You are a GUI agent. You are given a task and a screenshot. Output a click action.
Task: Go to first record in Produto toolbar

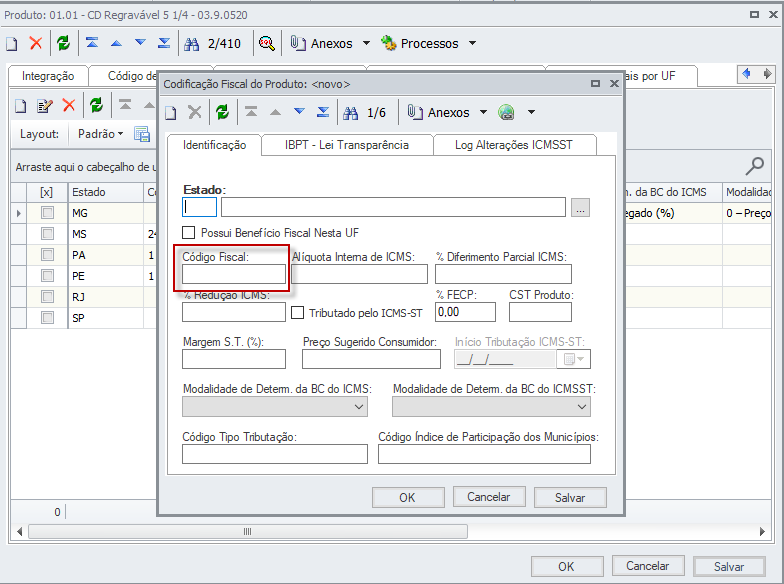(x=92, y=43)
